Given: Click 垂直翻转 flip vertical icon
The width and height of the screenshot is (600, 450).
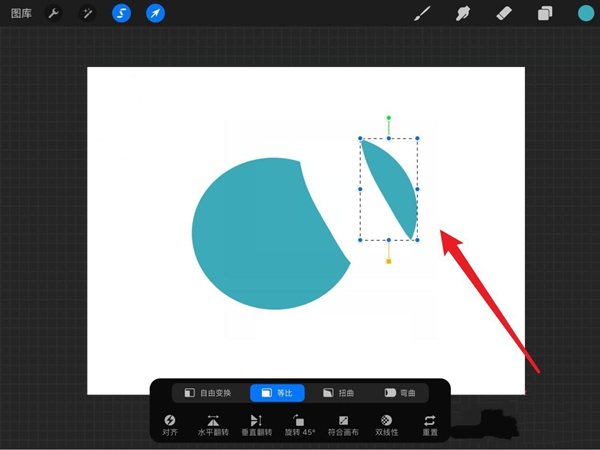Looking at the screenshot, I should click(256, 426).
